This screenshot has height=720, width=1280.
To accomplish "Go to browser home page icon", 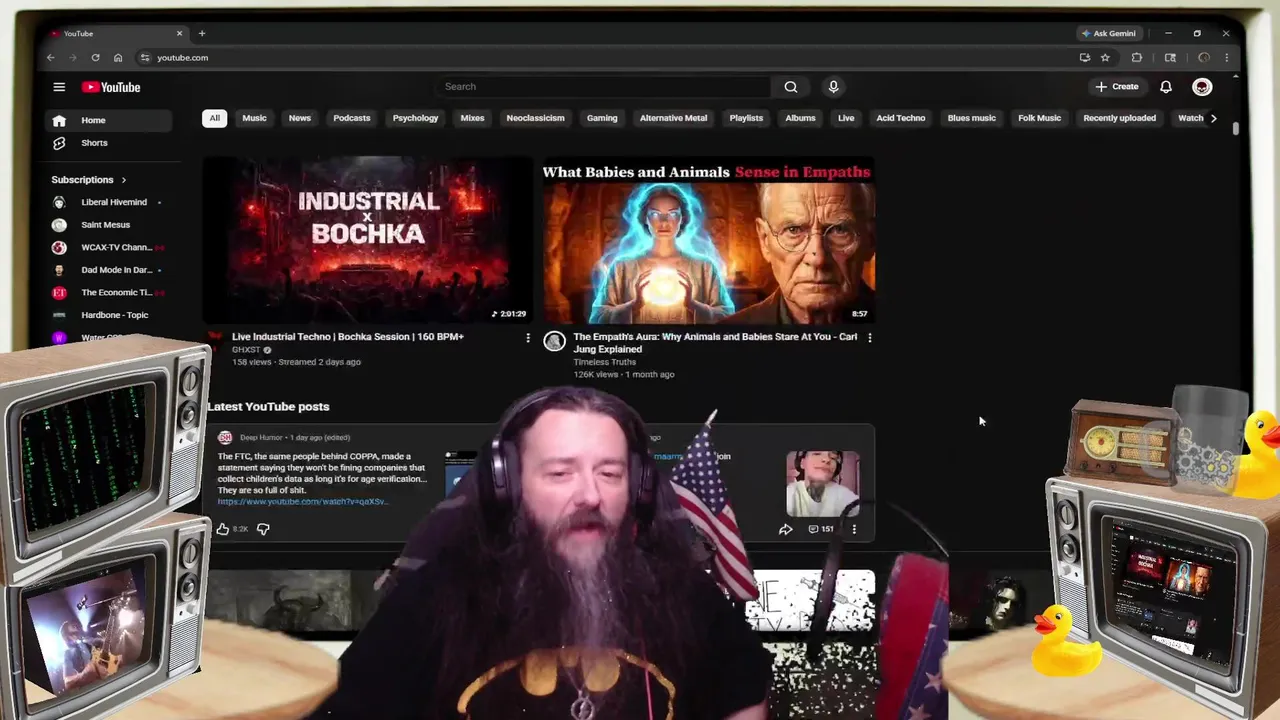I will click(118, 58).
